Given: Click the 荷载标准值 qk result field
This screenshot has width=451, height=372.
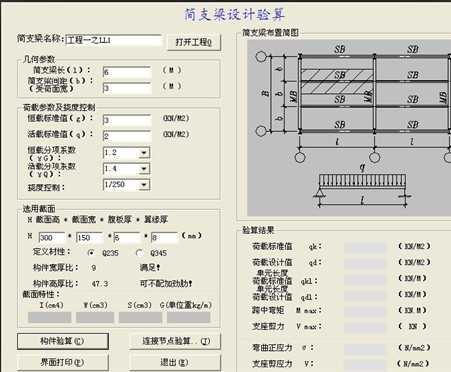Looking at the screenshot, I should click(365, 248).
